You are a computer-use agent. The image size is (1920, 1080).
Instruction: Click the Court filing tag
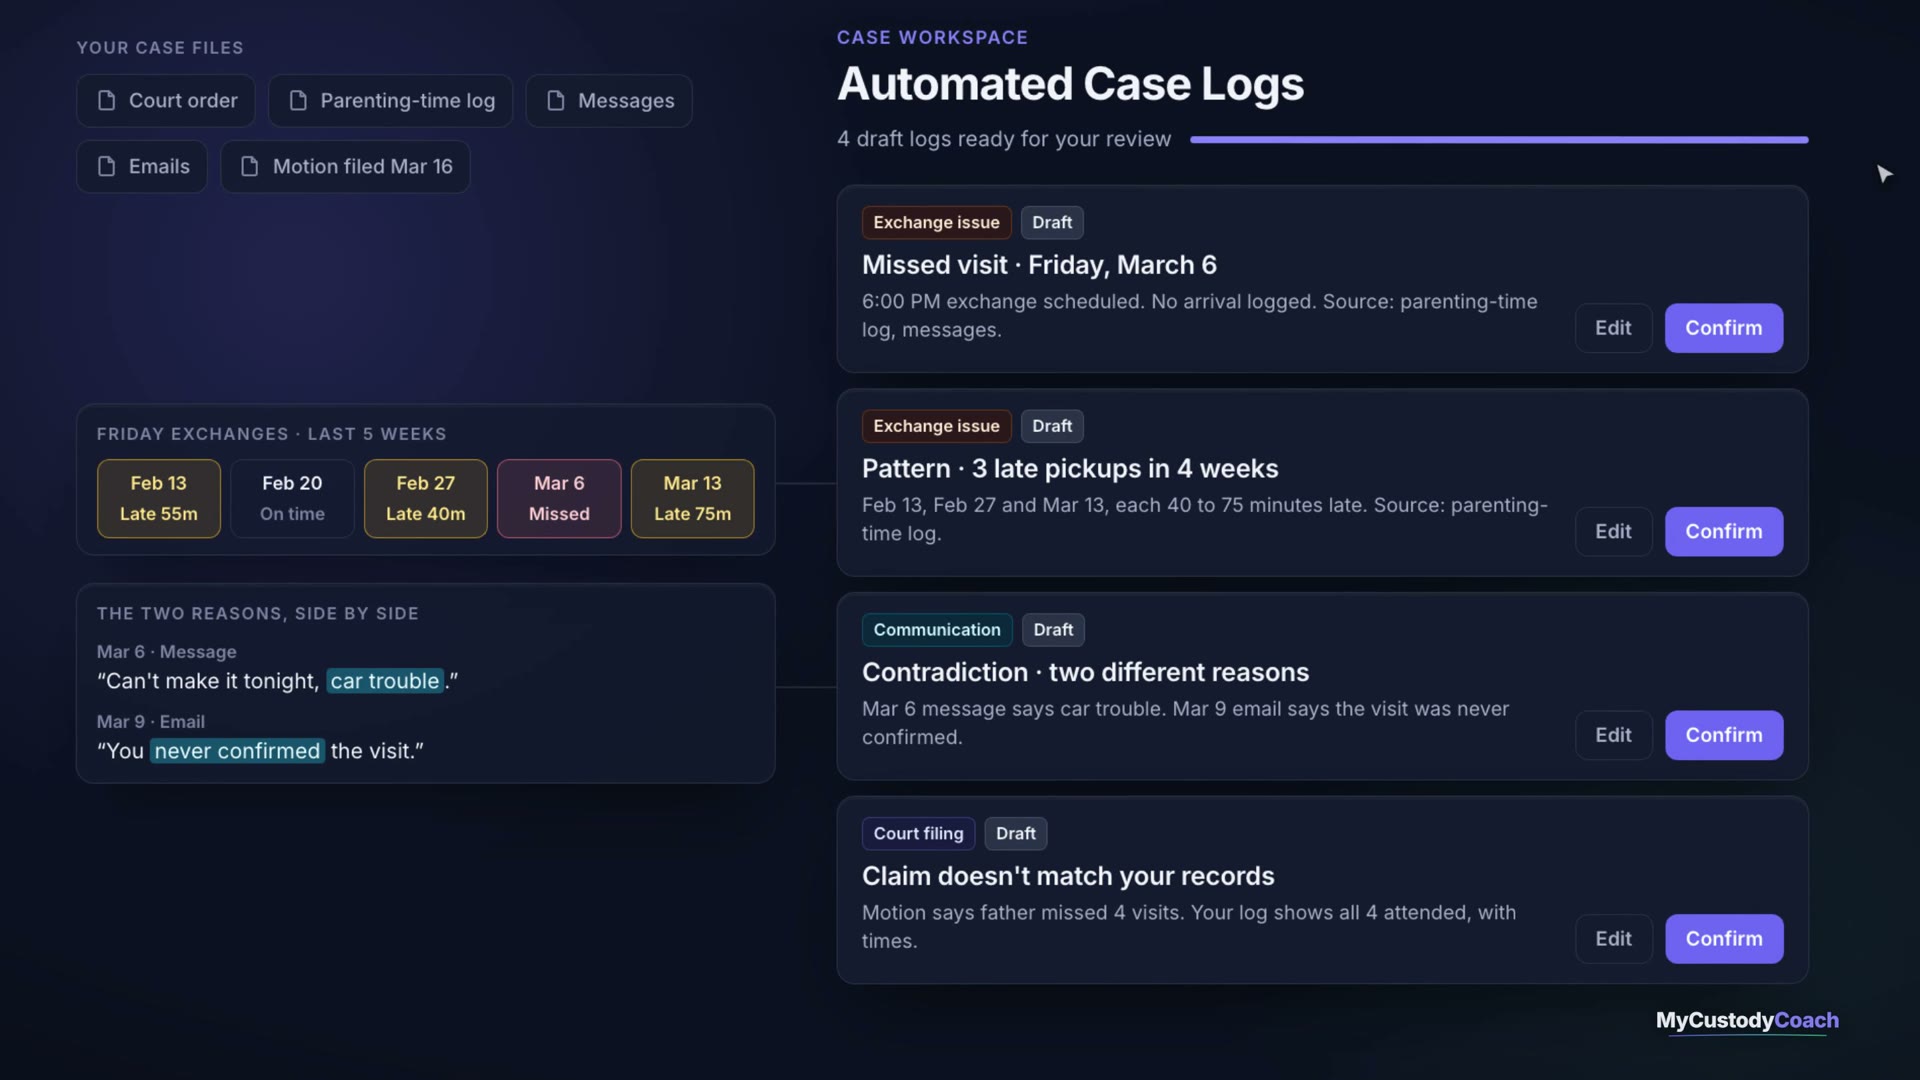tap(918, 834)
